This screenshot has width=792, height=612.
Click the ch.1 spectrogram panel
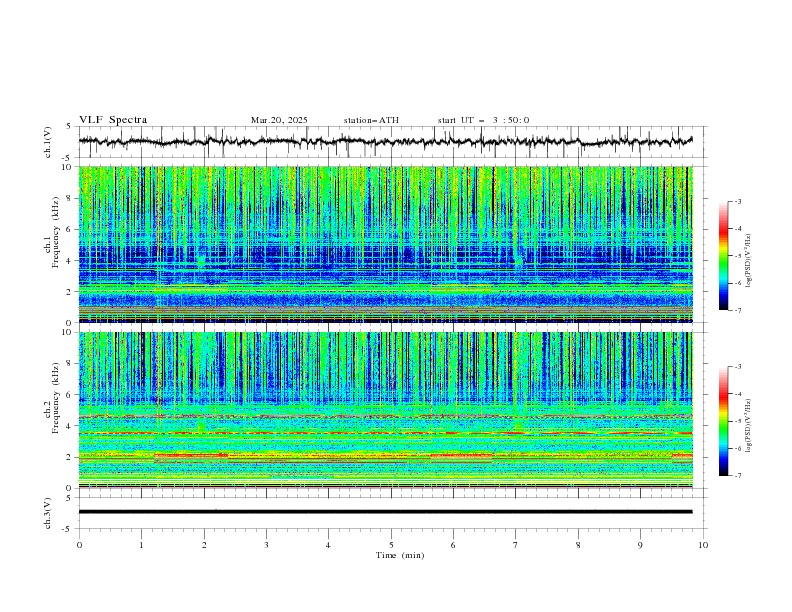click(x=385, y=244)
